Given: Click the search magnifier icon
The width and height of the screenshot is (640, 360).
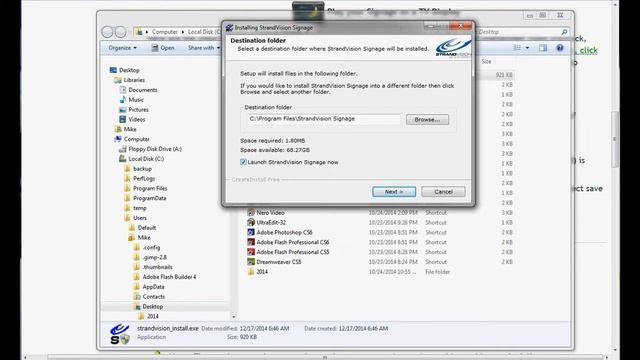Looking at the screenshot, I should point(564,32).
